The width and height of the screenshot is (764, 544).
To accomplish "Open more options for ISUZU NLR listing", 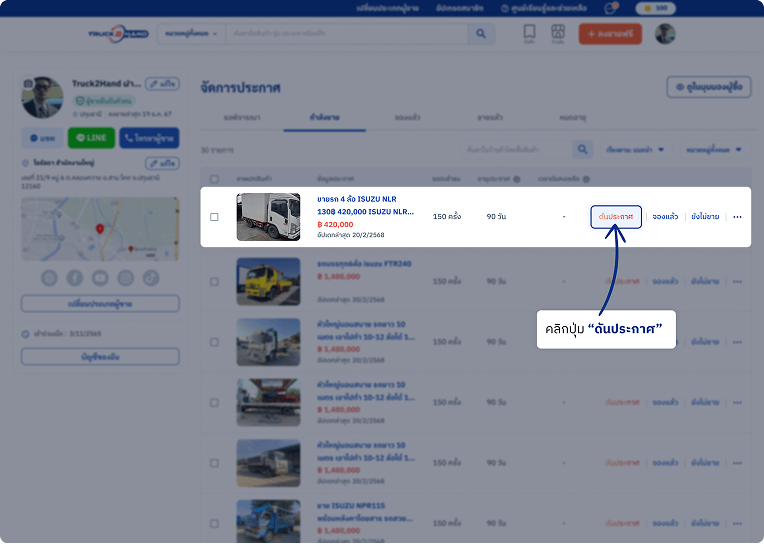I will point(737,216).
